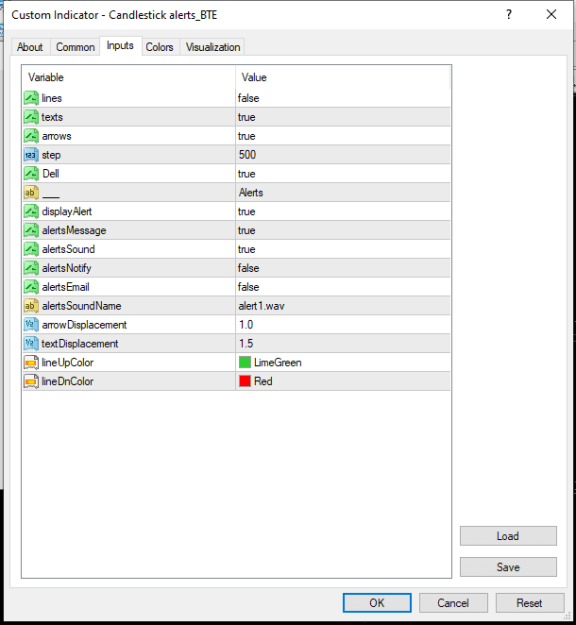Click the help question mark in title bar
Viewport: 576px width, 625px height.
click(509, 15)
